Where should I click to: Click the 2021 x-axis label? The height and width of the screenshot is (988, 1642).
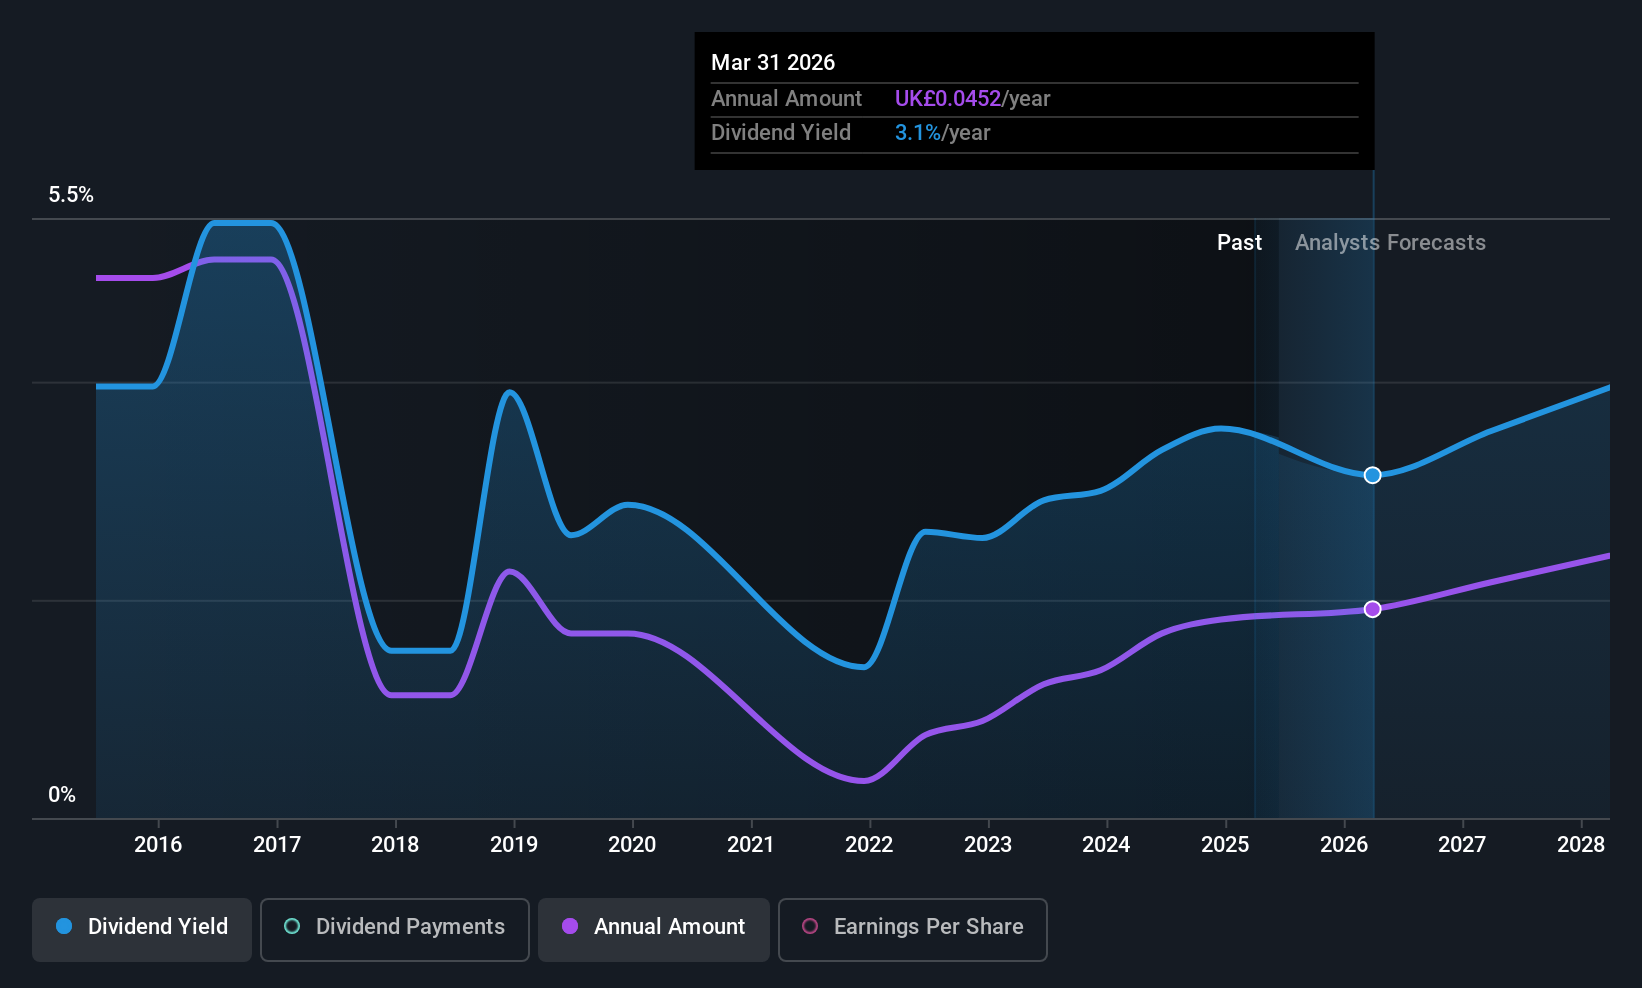(751, 845)
